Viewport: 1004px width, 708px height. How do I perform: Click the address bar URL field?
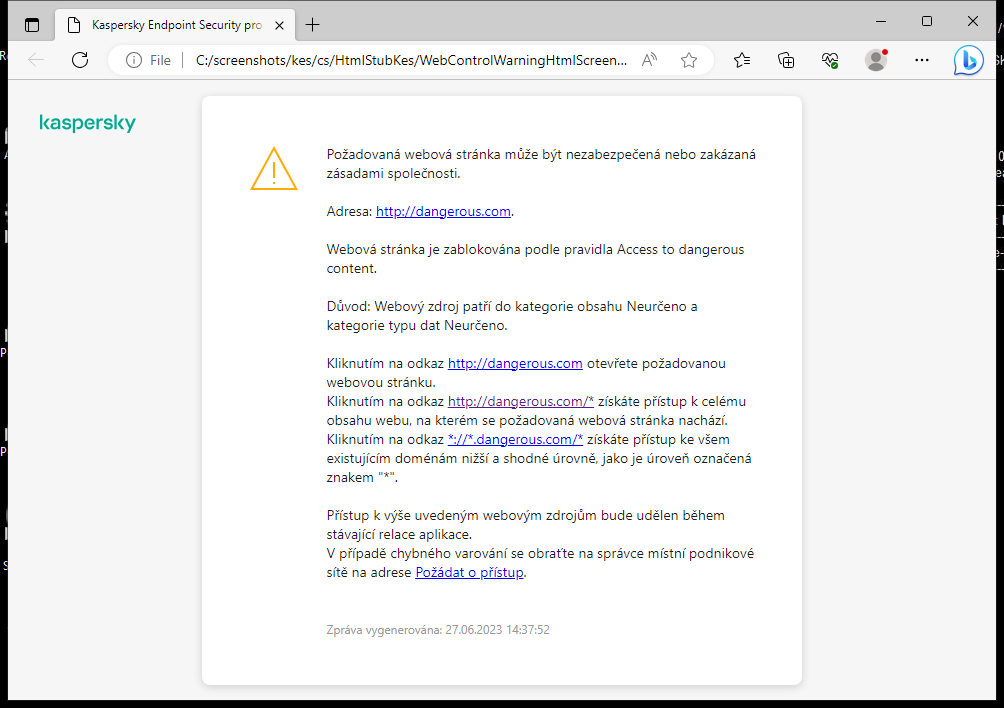411,60
